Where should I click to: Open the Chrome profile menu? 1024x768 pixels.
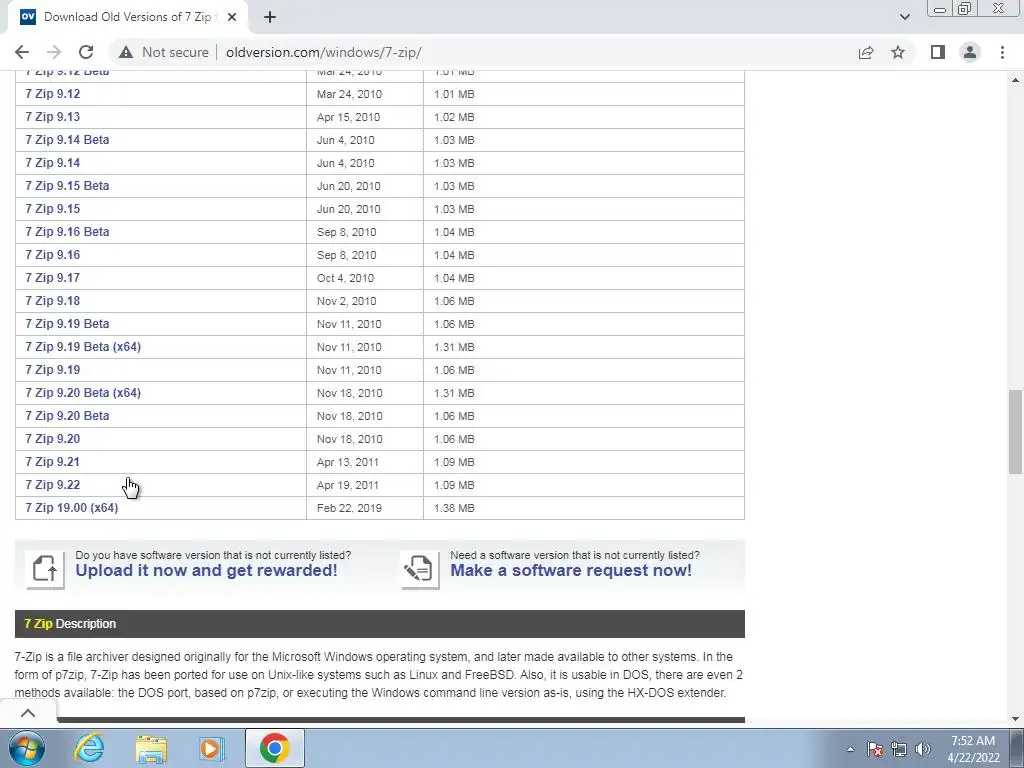coord(970,52)
